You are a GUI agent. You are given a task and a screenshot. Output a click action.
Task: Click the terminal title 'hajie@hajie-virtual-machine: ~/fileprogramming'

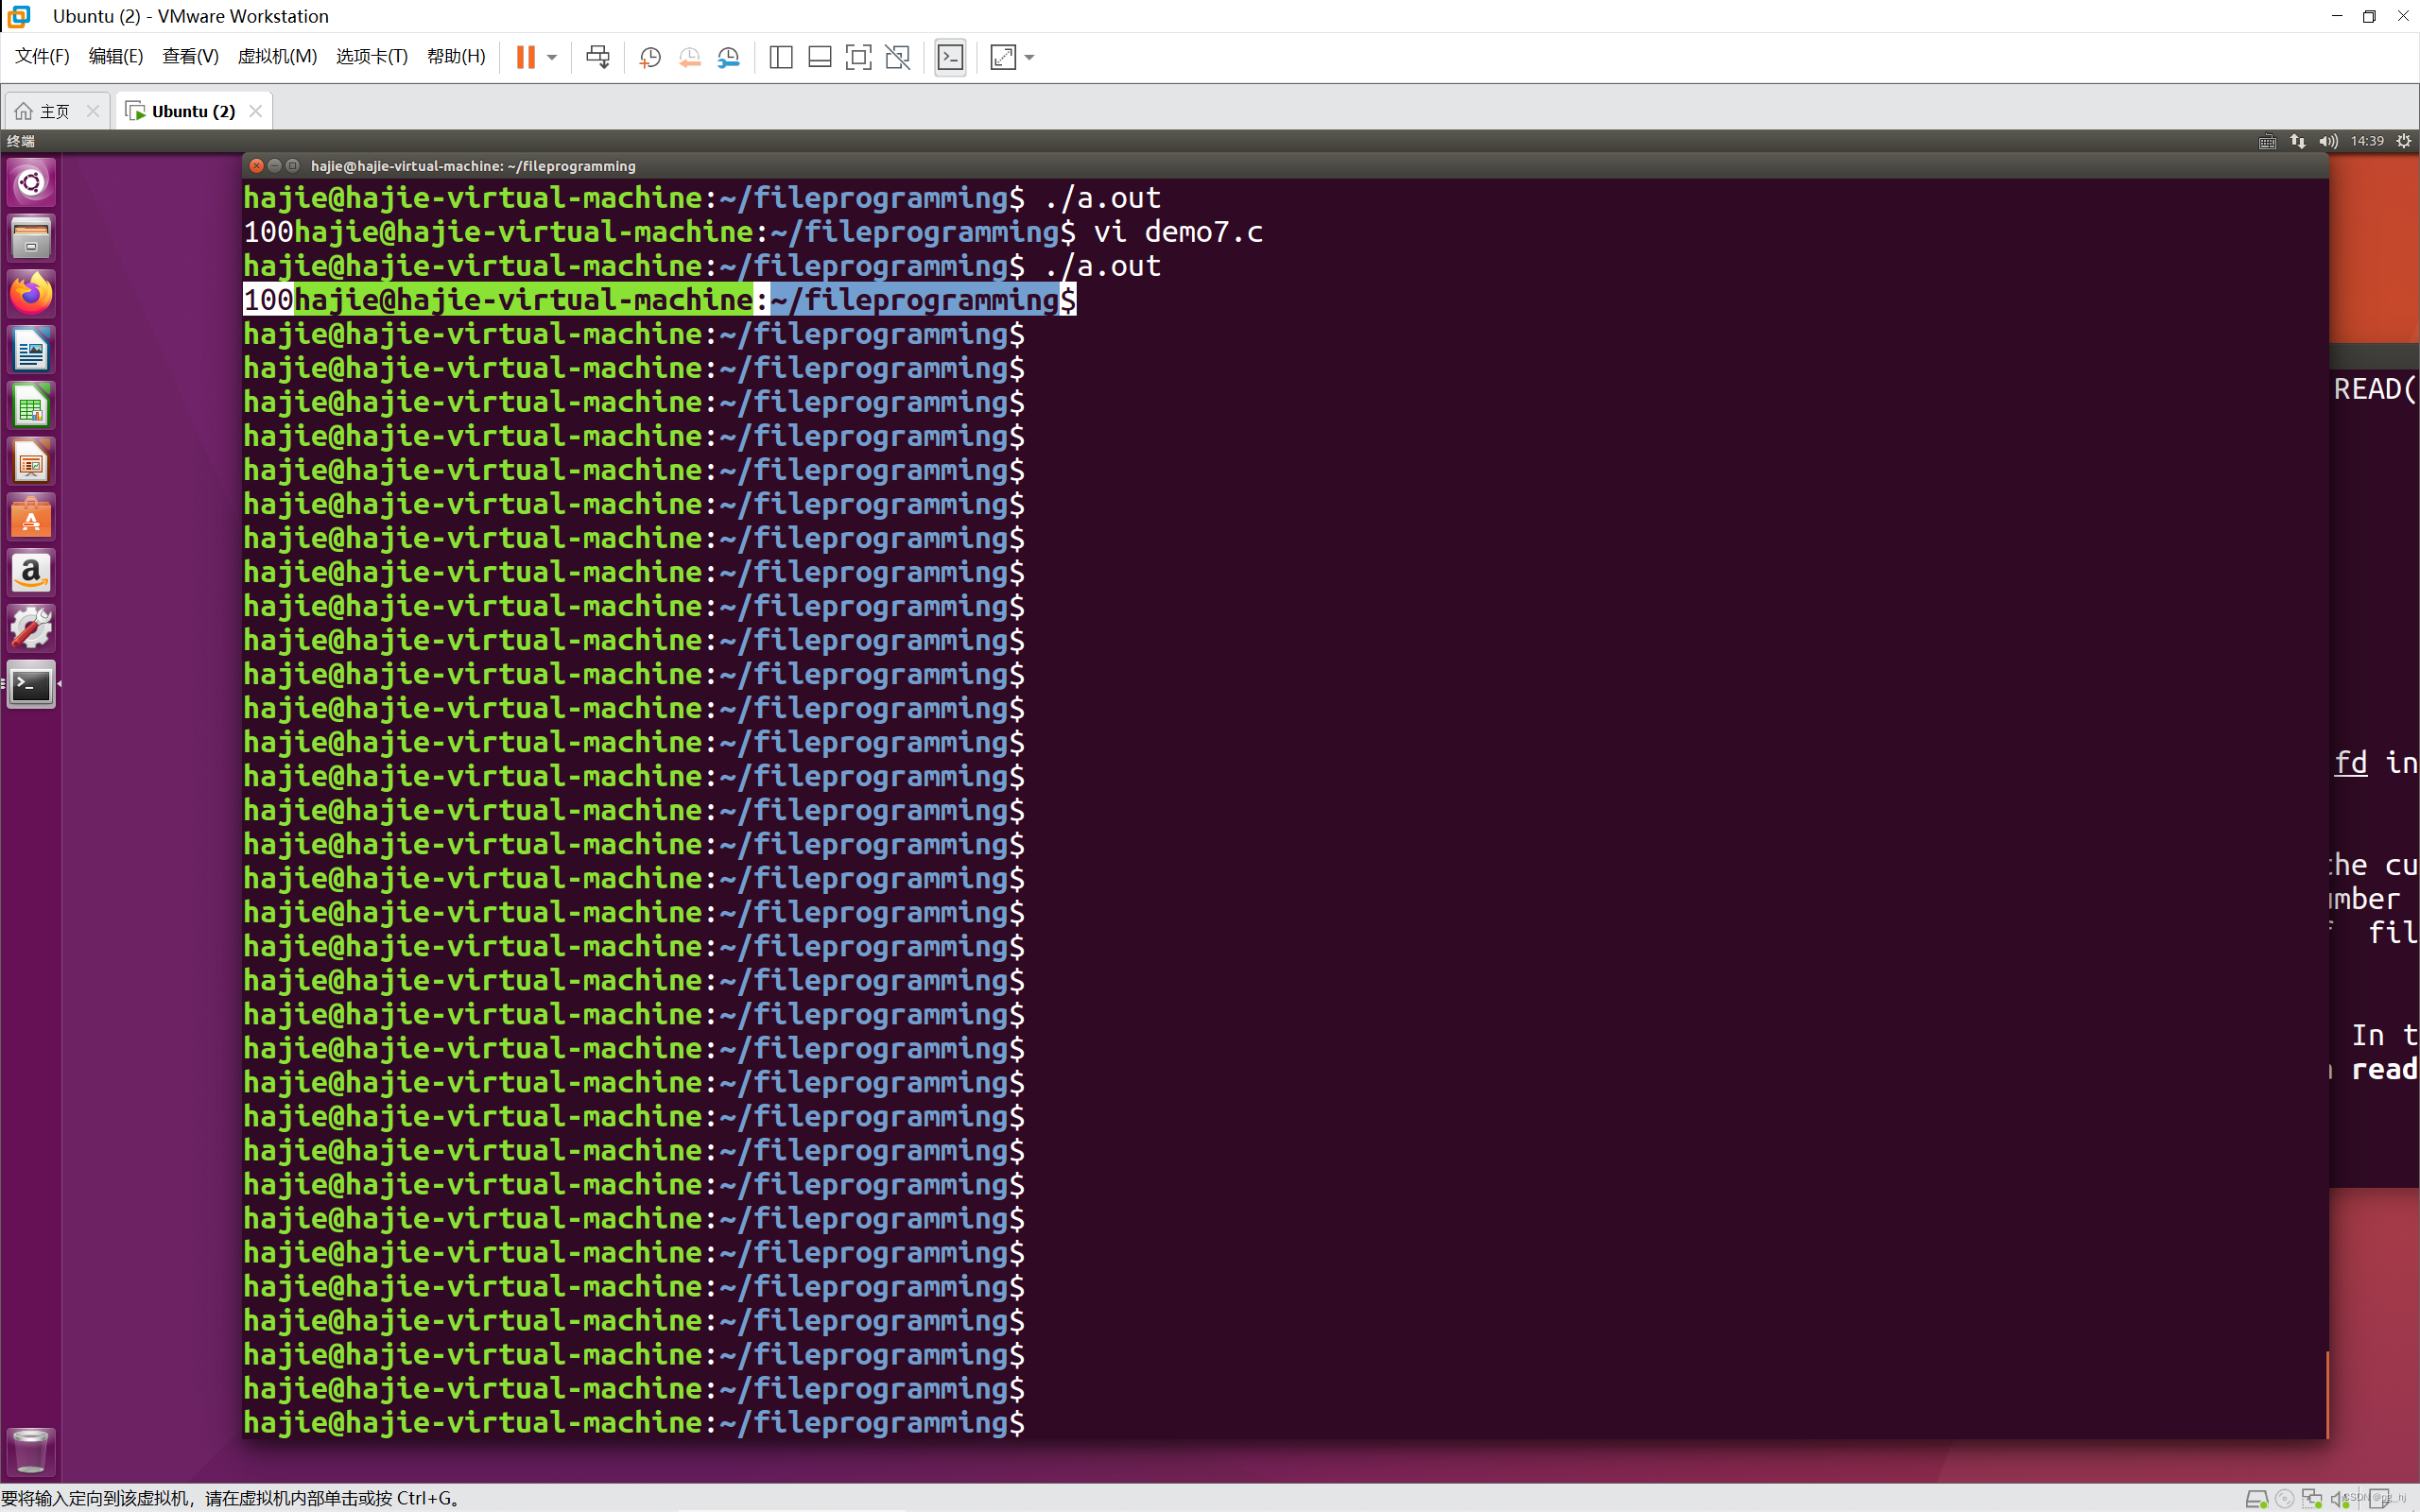tap(473, 166)
